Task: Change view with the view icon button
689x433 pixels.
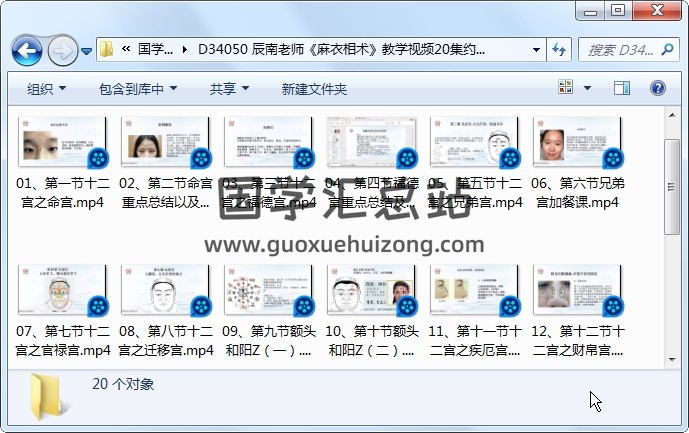Action: pyautogui.click(x=565, y=89)
